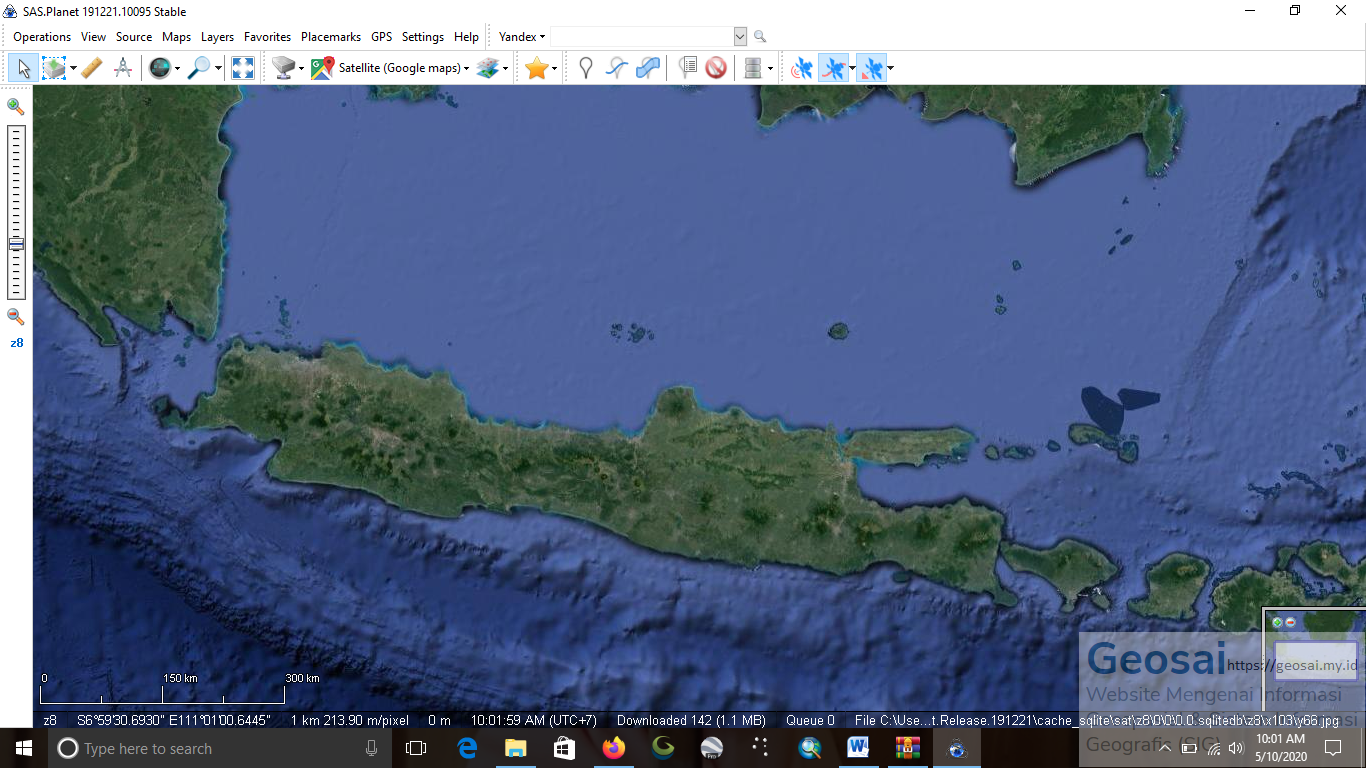This screenshot has height=768, width=1366.
Task: Open the Operations menu
Action: pos(42,37)
